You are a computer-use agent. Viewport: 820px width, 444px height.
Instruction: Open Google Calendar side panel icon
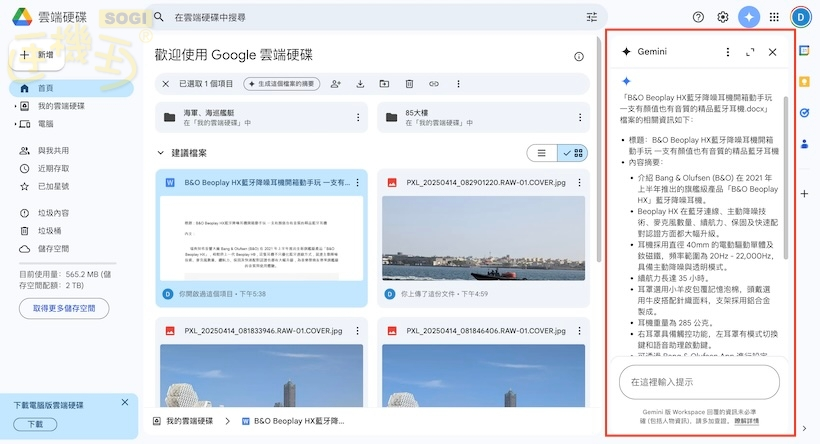[x=804, y=51]
